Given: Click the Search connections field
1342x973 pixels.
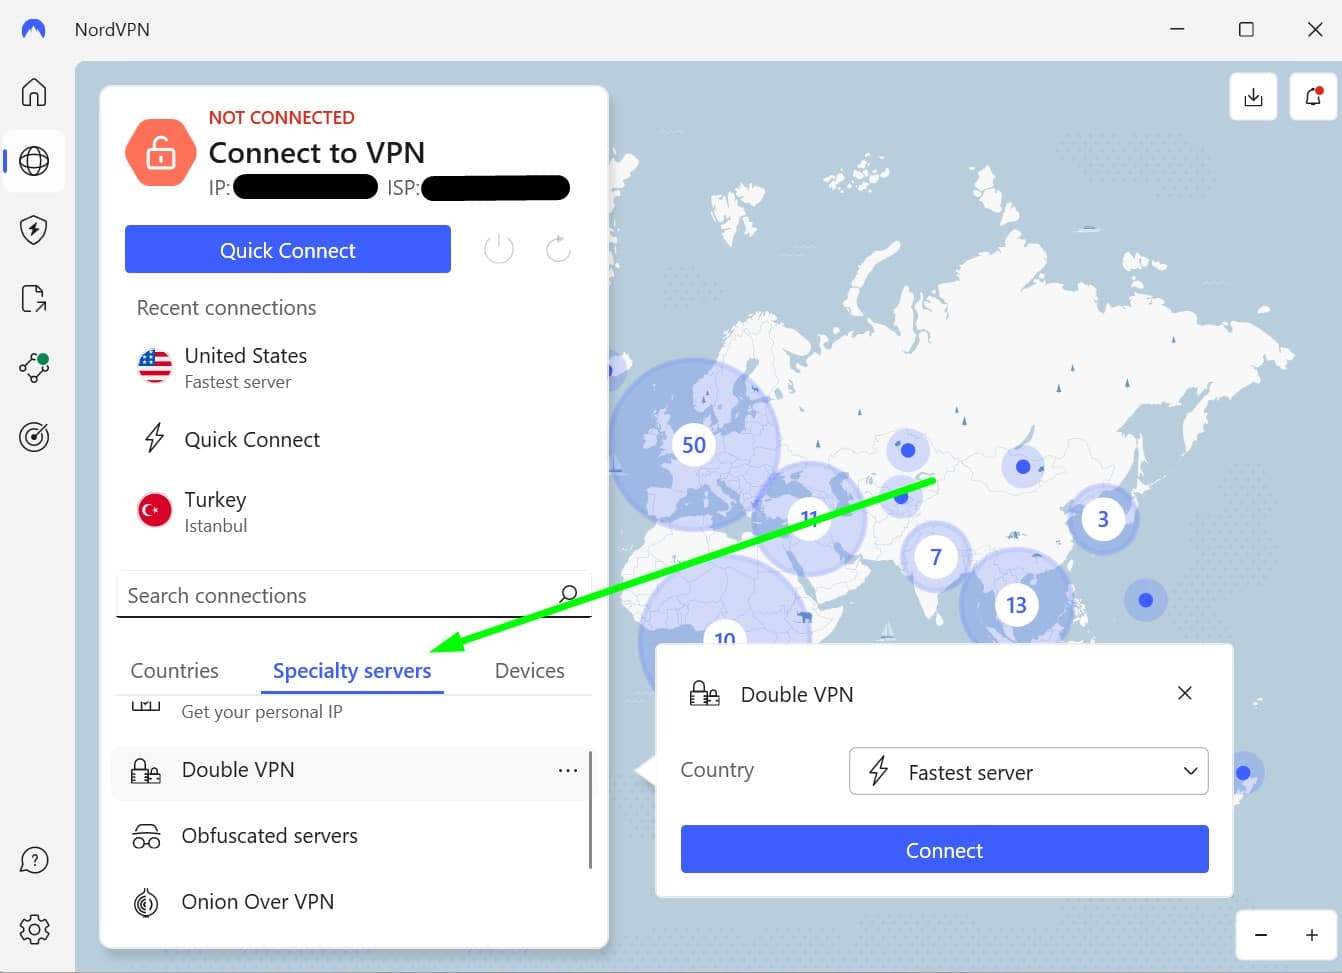Looking at the screenshot, I should [x=354, y=595].
